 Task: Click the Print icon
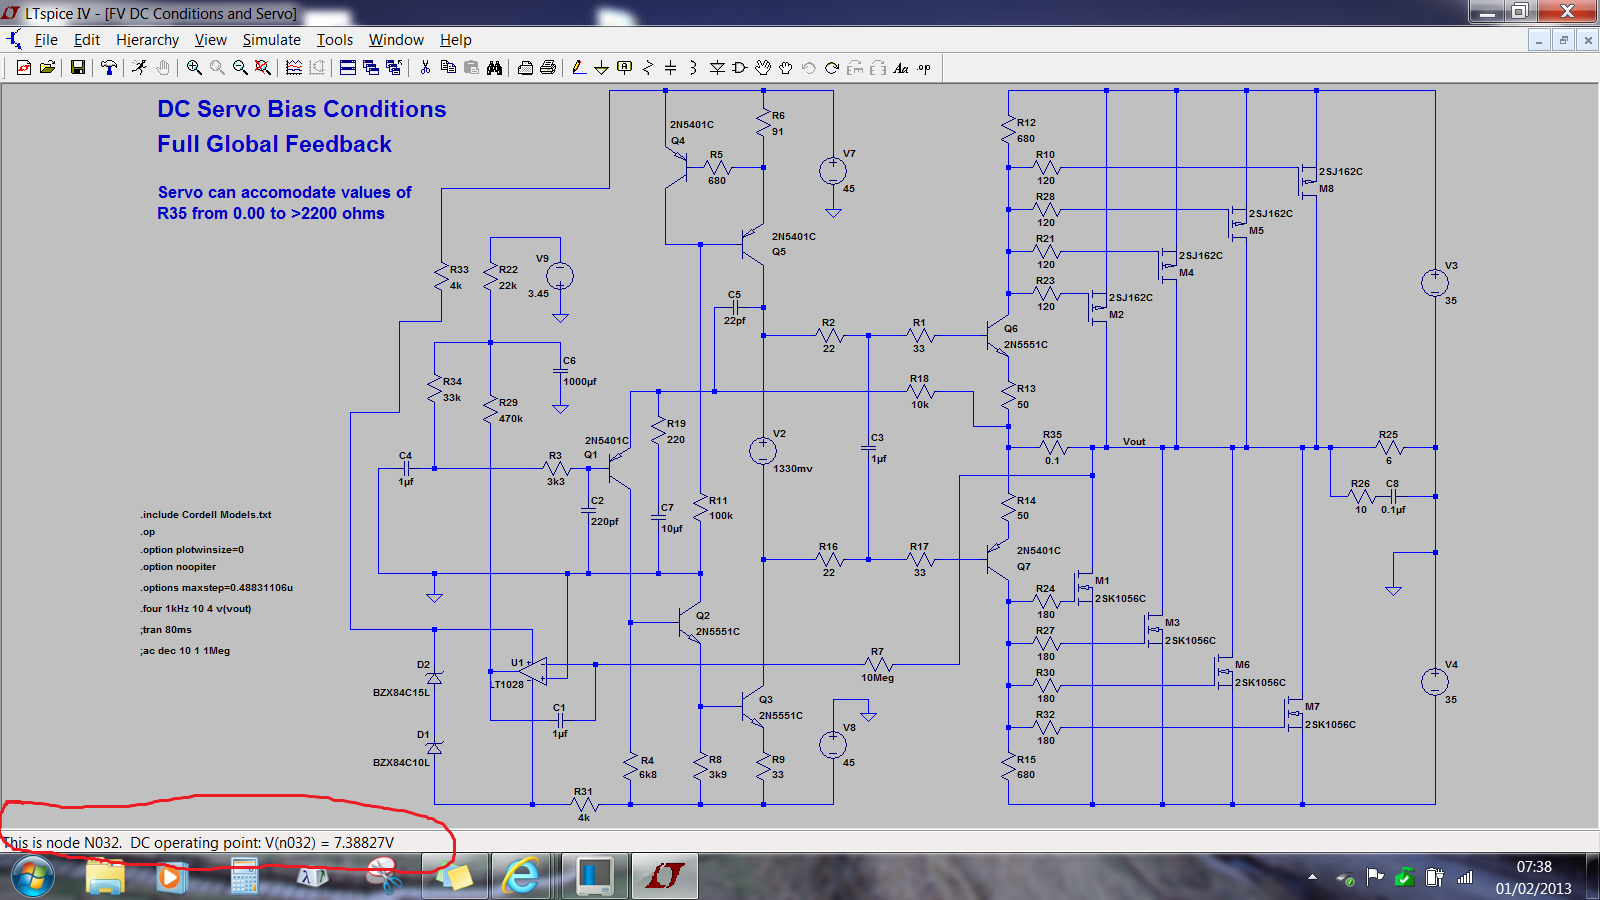click(548, 68)
